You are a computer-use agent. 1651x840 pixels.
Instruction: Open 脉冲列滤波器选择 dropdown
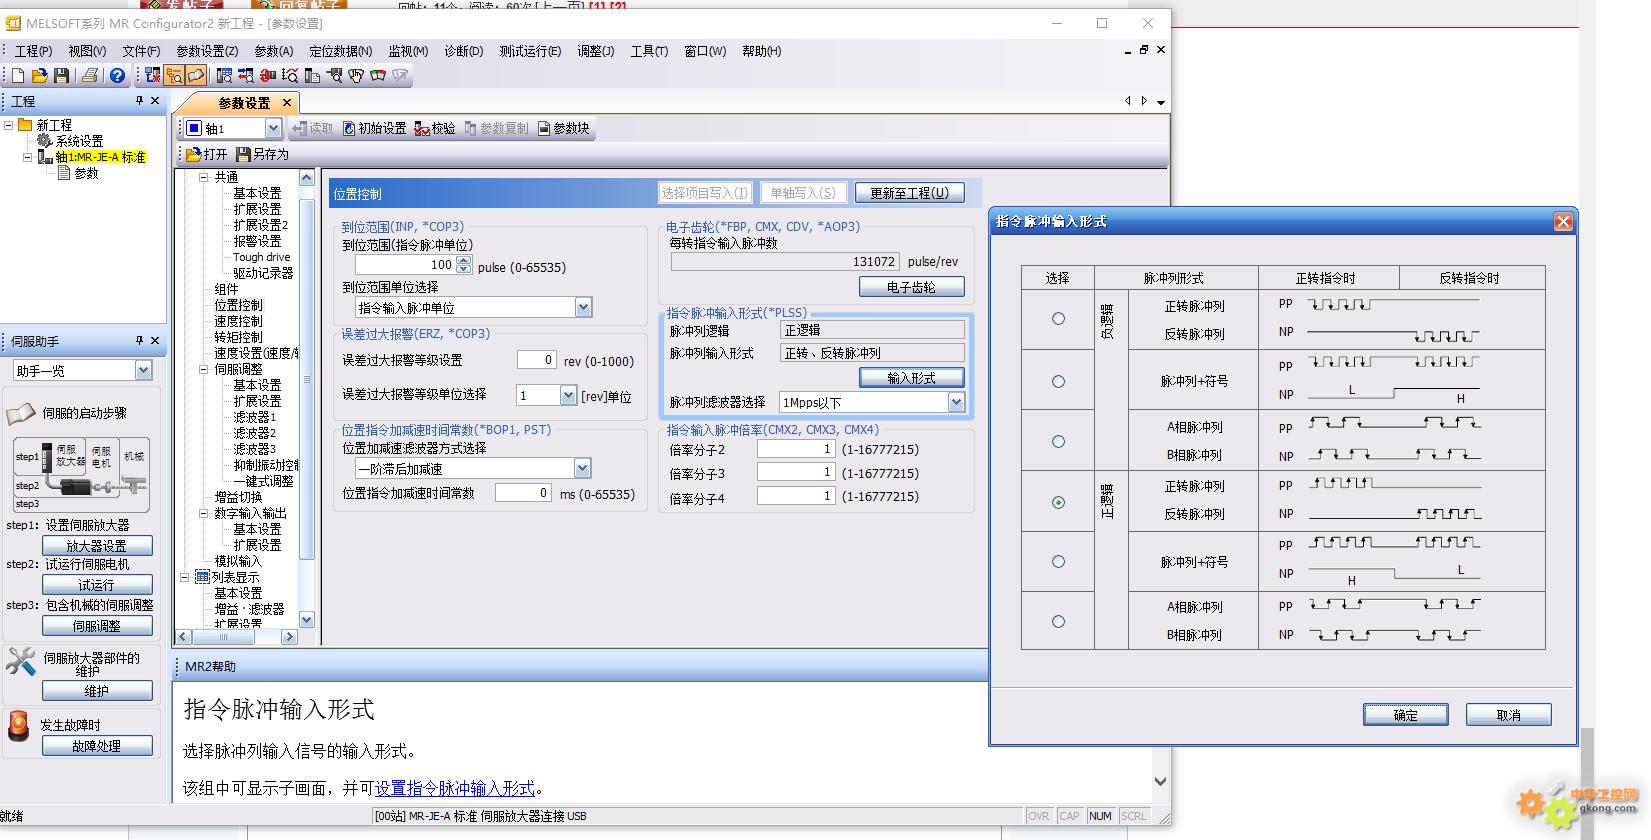point(956,402)
